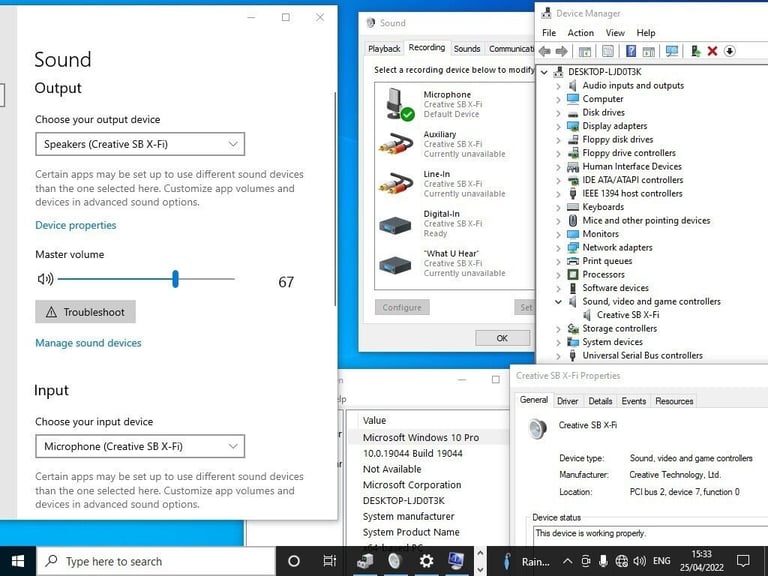Open Events tab in Properties window
The width and height of the screenshot is (768, 576).
633,401
